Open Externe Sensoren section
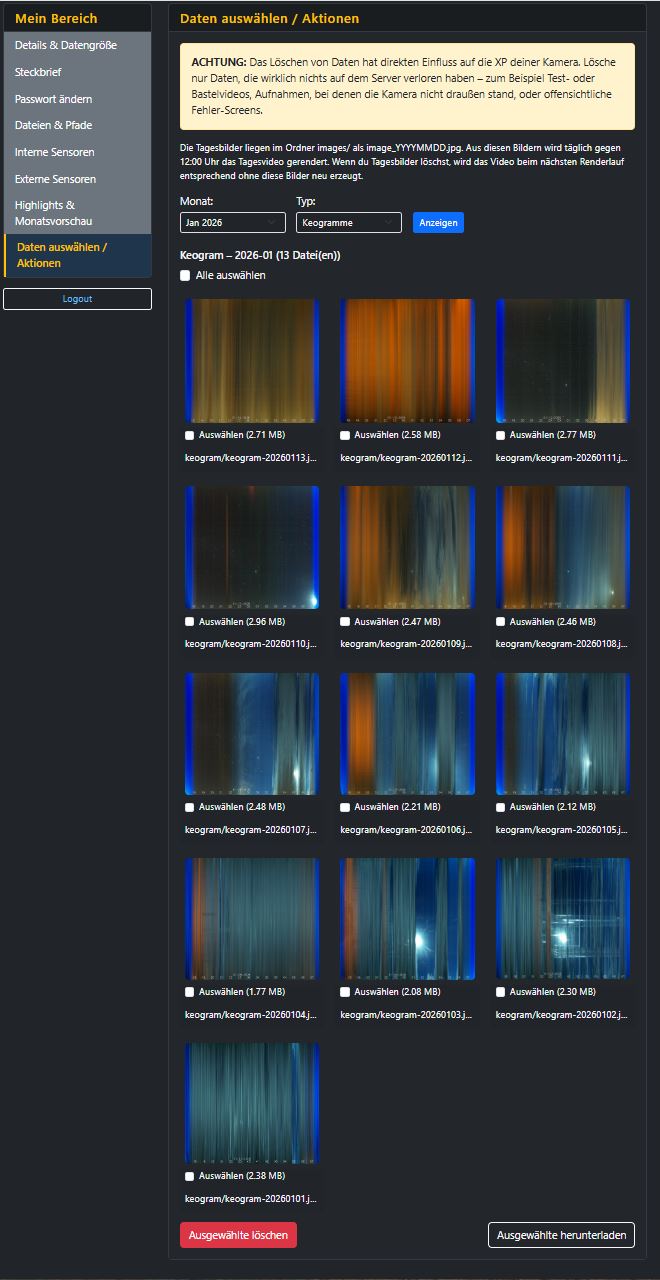 [77, 179]
